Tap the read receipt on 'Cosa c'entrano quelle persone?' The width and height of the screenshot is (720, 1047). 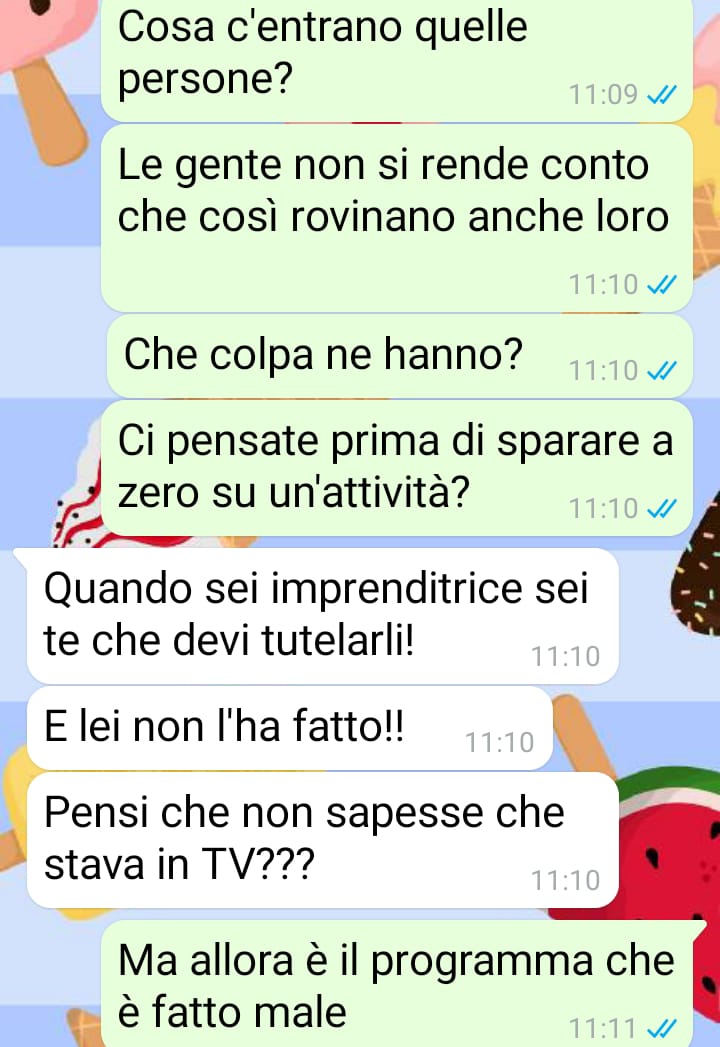(x=662, y=95)
